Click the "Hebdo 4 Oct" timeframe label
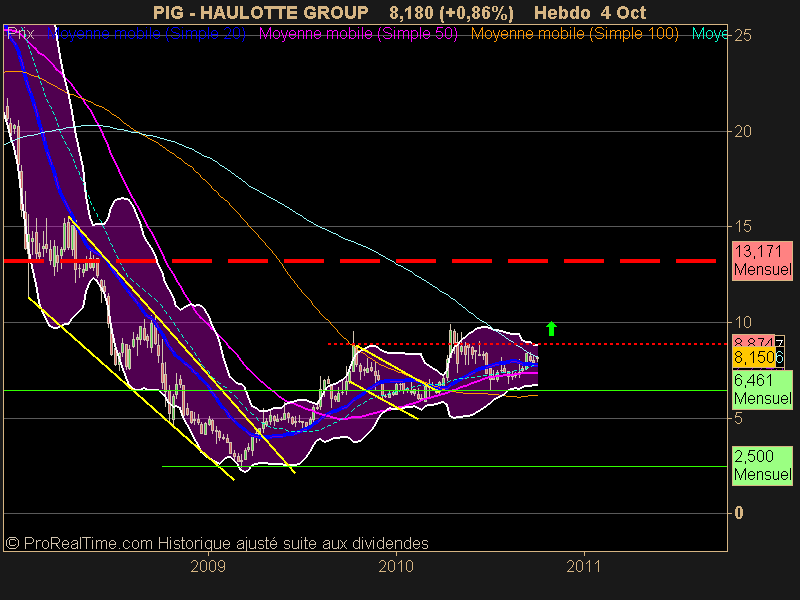800x600 pixels. coord(590,13)
